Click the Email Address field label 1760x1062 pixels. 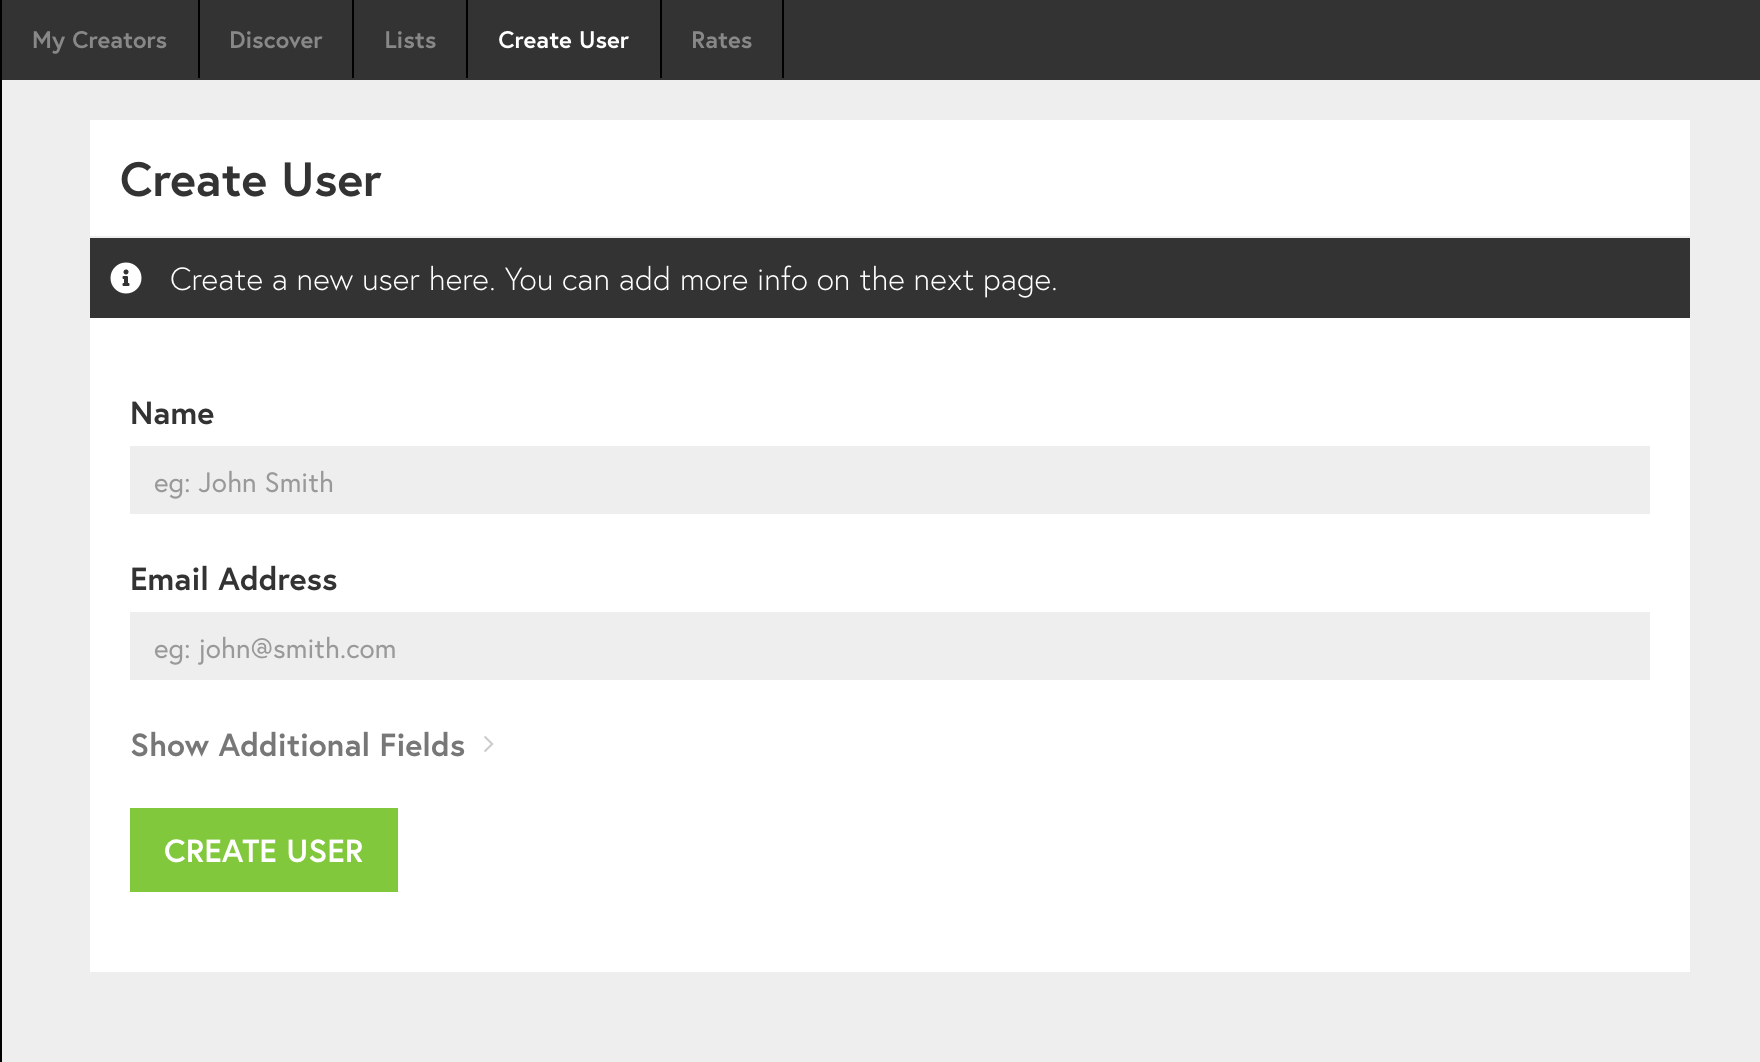(234, 579)
